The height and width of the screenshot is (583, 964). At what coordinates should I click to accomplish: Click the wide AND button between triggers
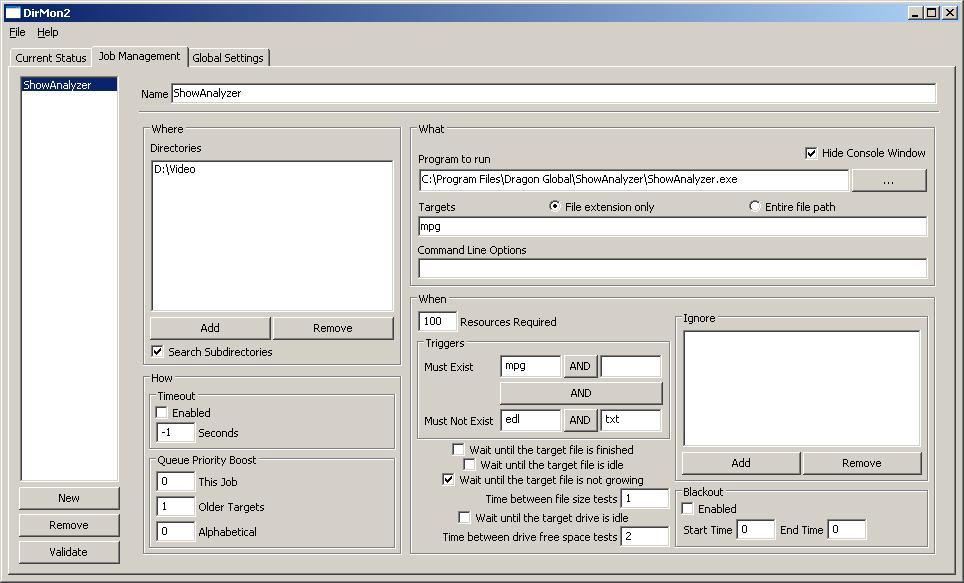tap(581, 393)
